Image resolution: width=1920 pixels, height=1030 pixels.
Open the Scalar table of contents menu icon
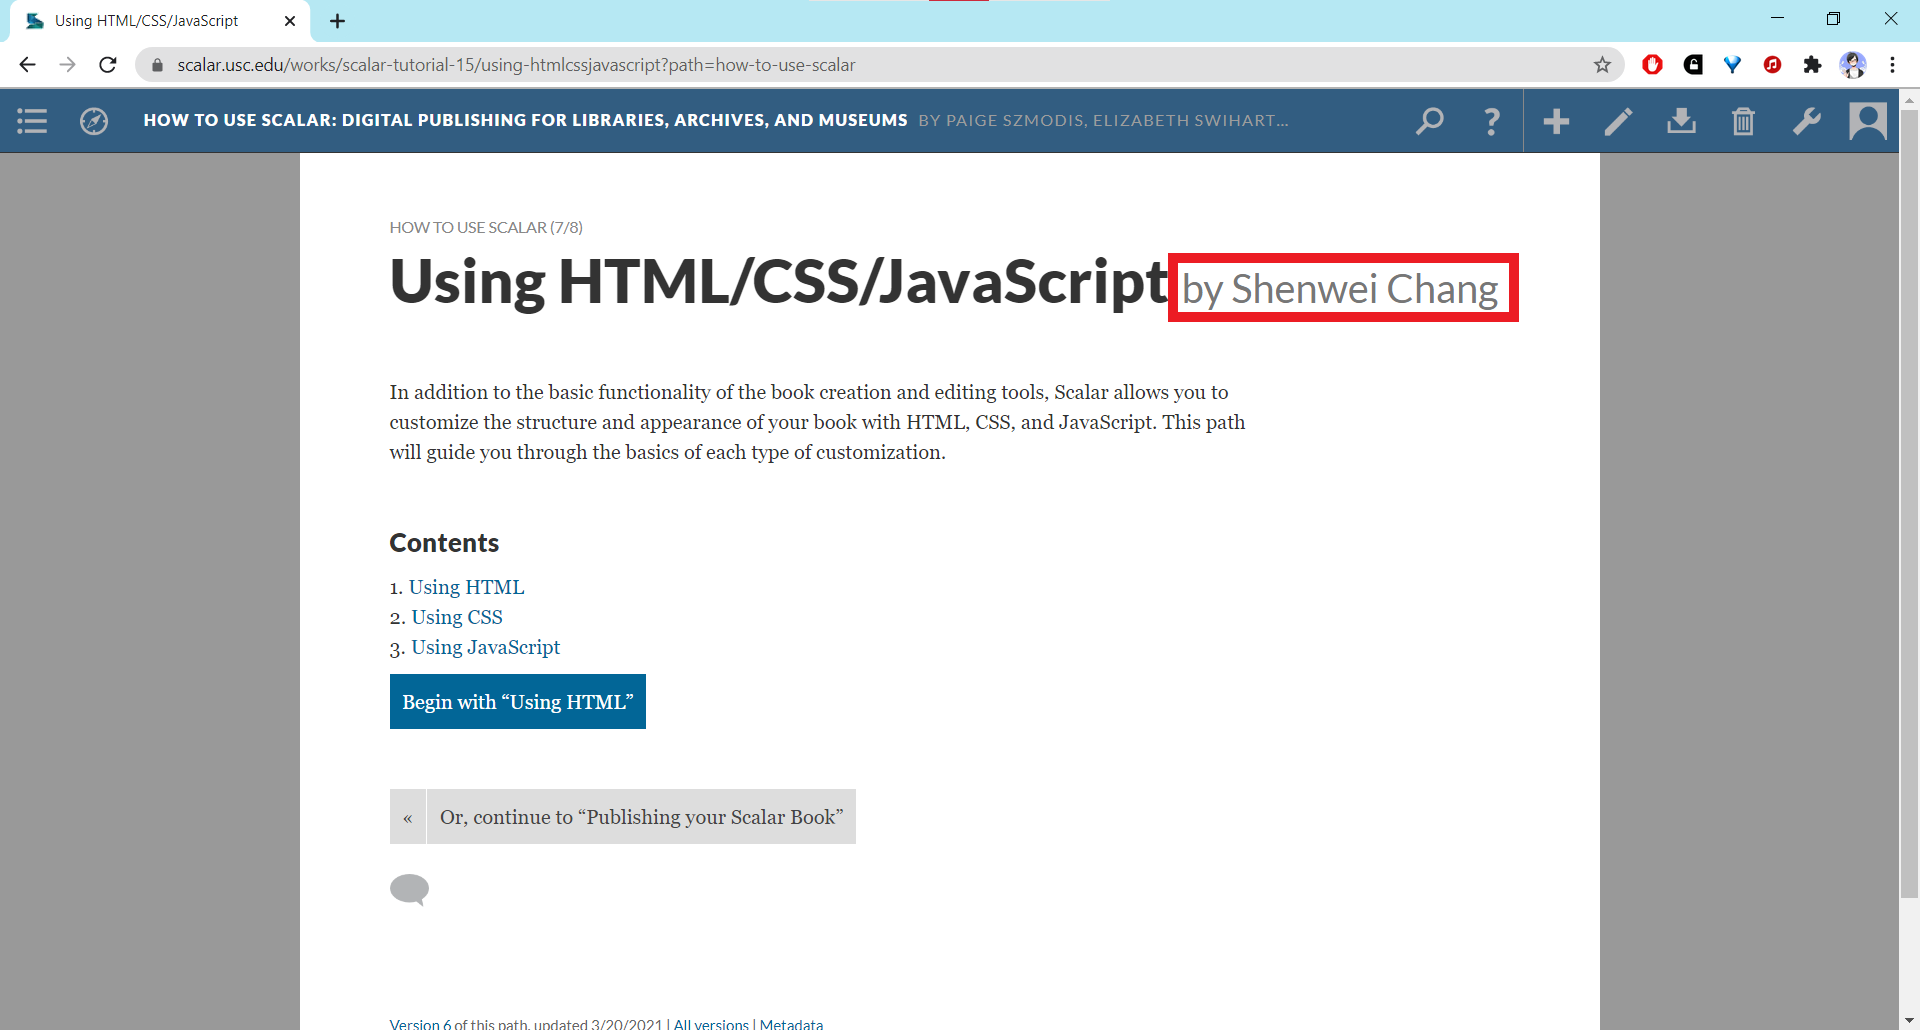pos(32,121)
